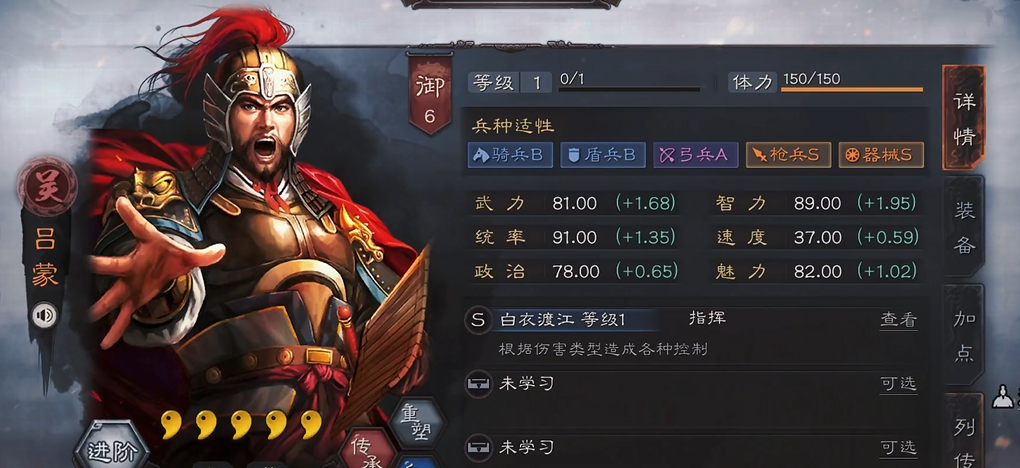1020x468 pixels.
Task: Select the 骑兵B cavalry aptitude badge
Action: click(x=510, y=155)
